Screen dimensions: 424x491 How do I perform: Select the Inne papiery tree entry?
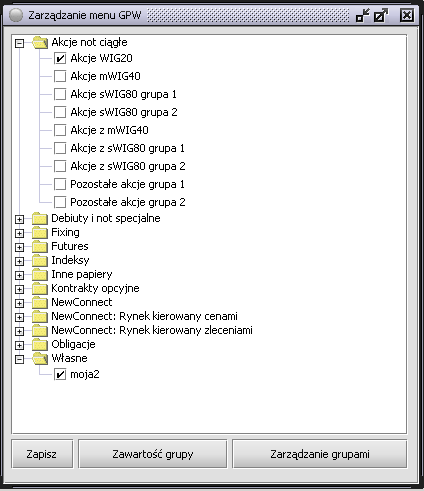pyautogui.click(x=82, y=275)
